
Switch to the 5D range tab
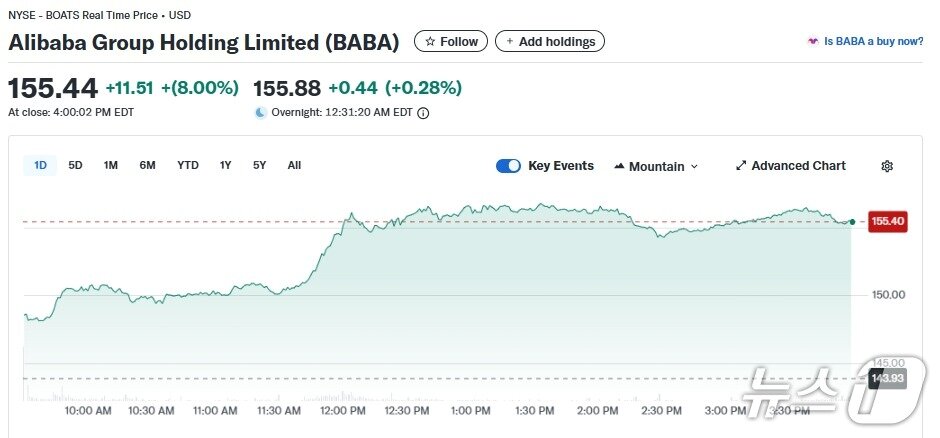pyautogui.click(x=75, y=165)
